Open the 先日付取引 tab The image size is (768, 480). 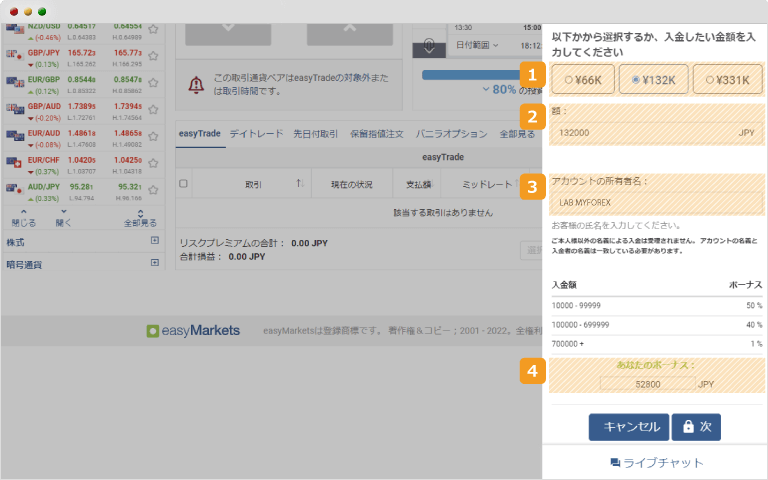pyautogui.click(x=316, y=134)
